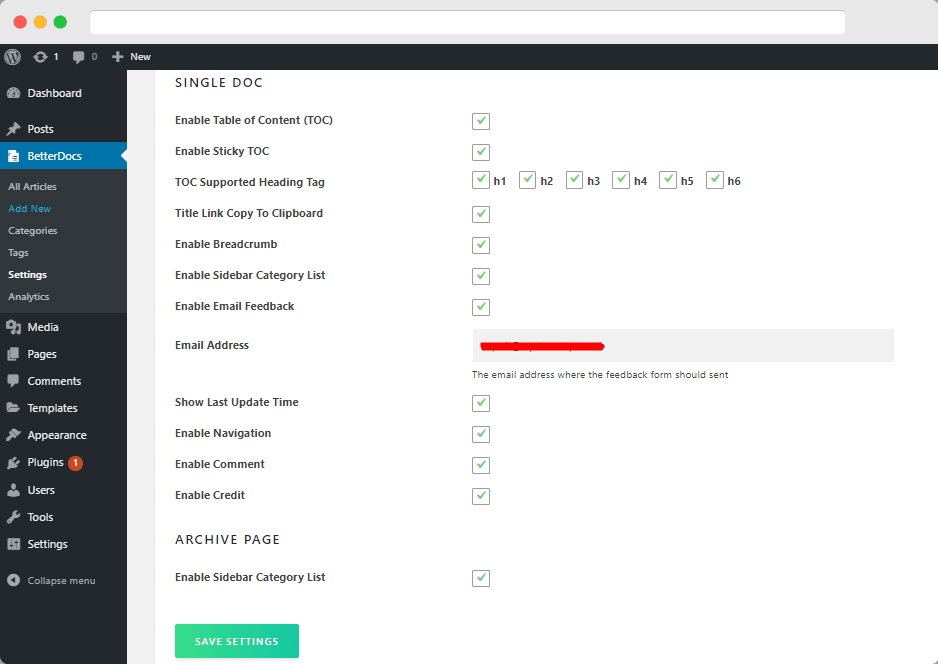Click the Templates folder icon
Viewport: 938px width, 664px height.
click(13, 408)
